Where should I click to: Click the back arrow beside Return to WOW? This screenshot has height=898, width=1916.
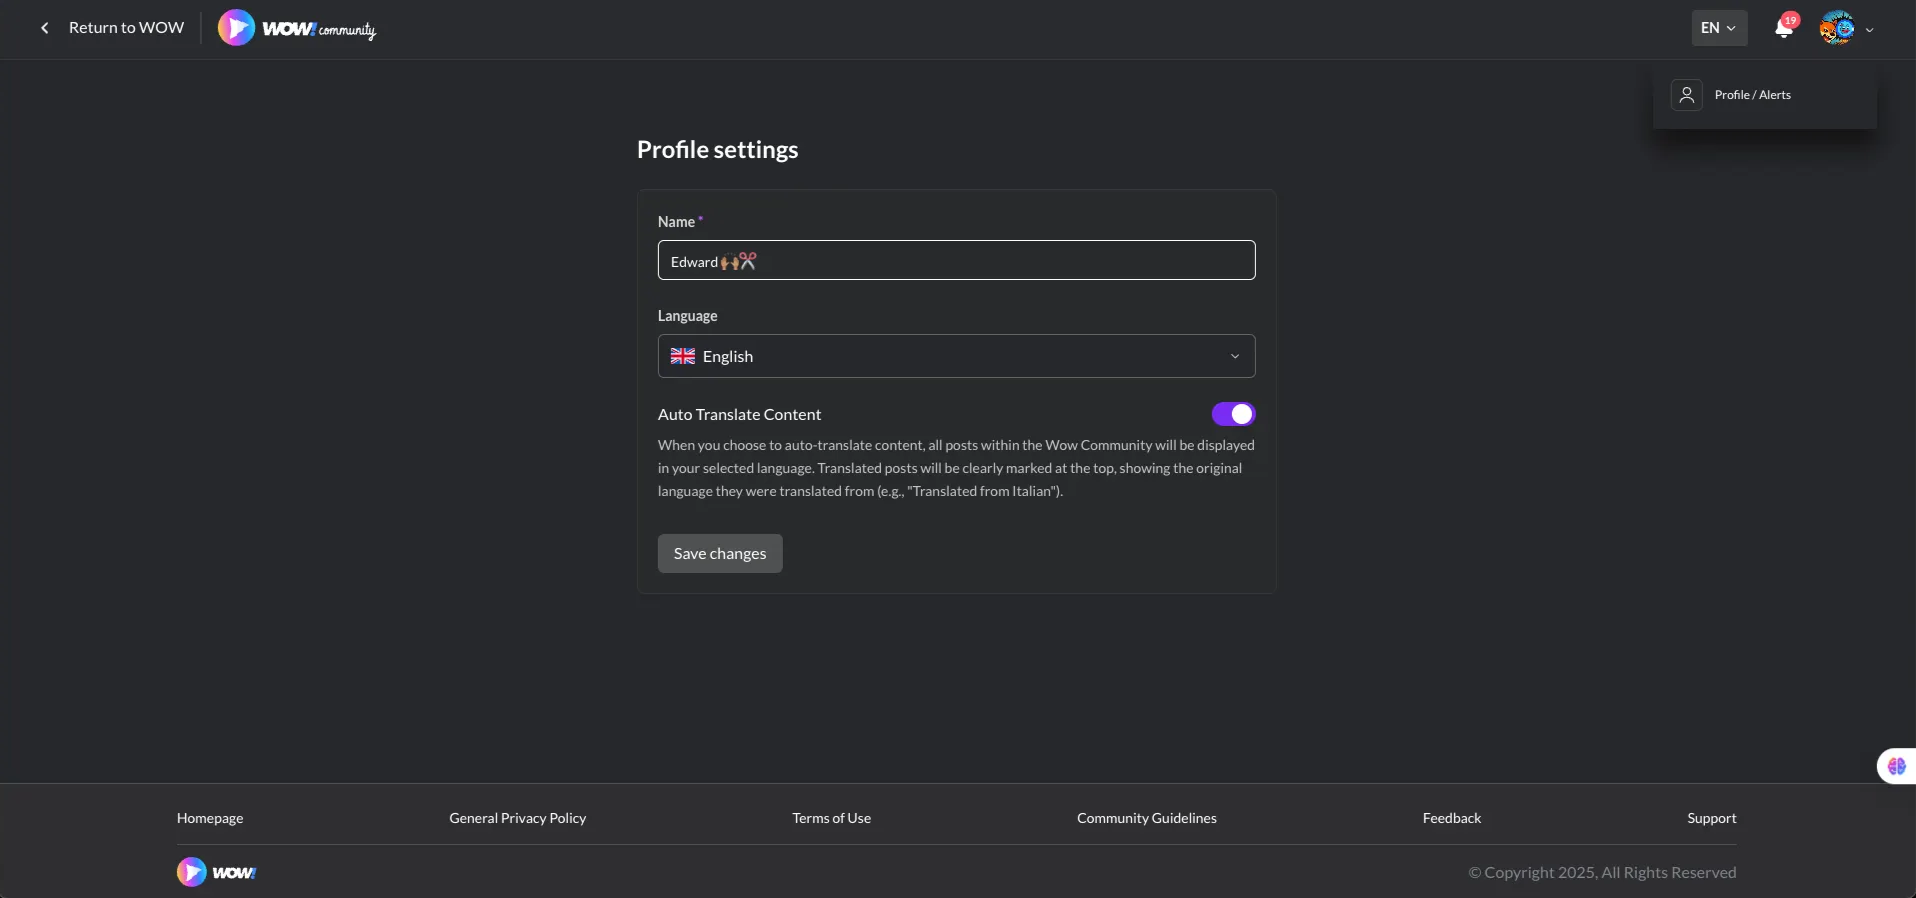(x=44, y=28)
